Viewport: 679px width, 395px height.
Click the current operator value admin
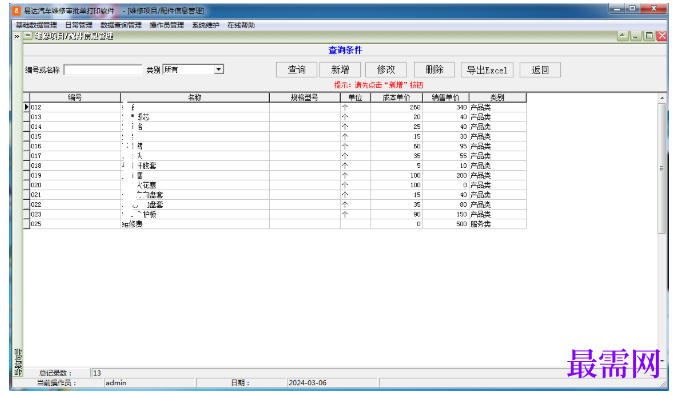click(x=116, y=382)
